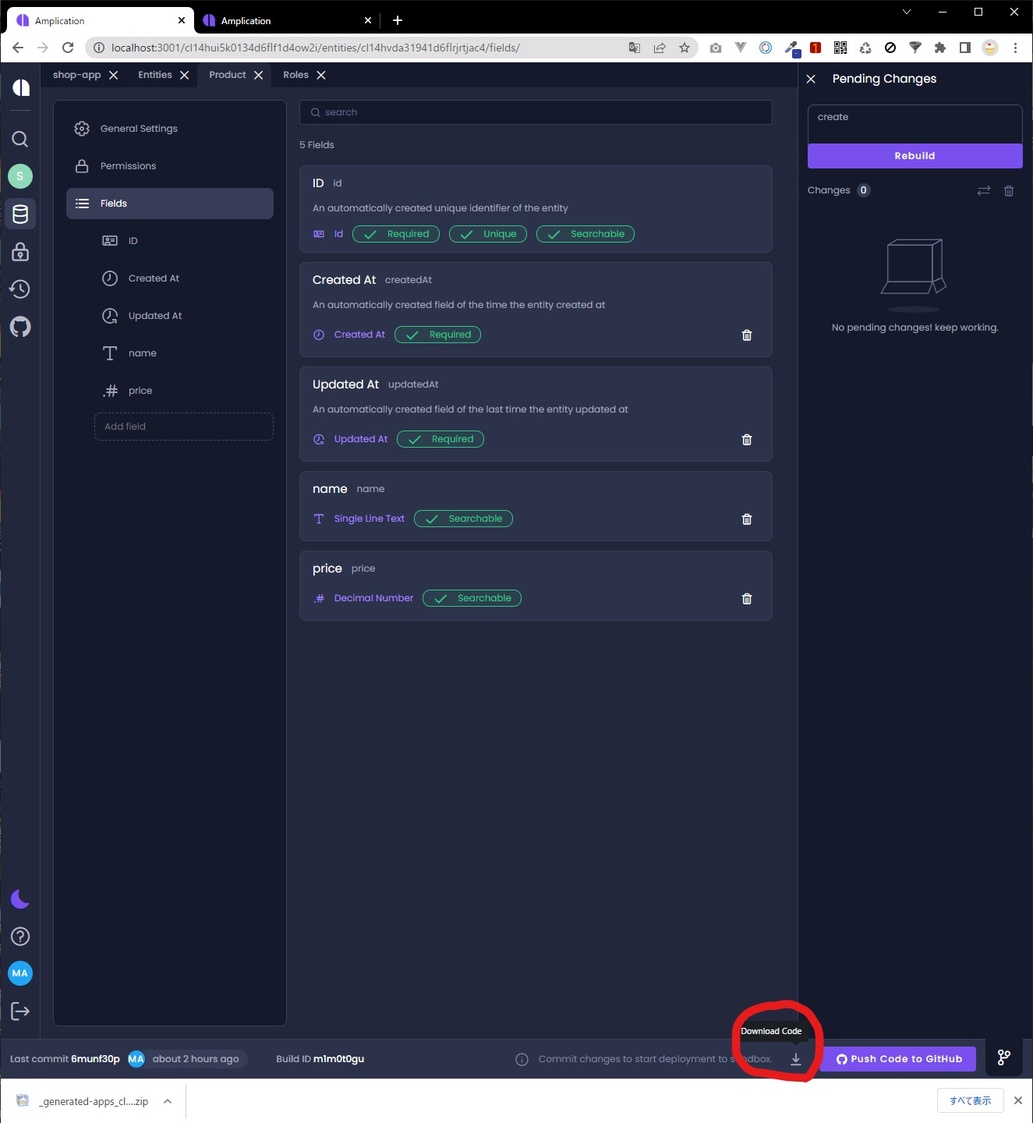1033x1123 pixels.
Task: Click the fields search box
Action: click(536, 112)
